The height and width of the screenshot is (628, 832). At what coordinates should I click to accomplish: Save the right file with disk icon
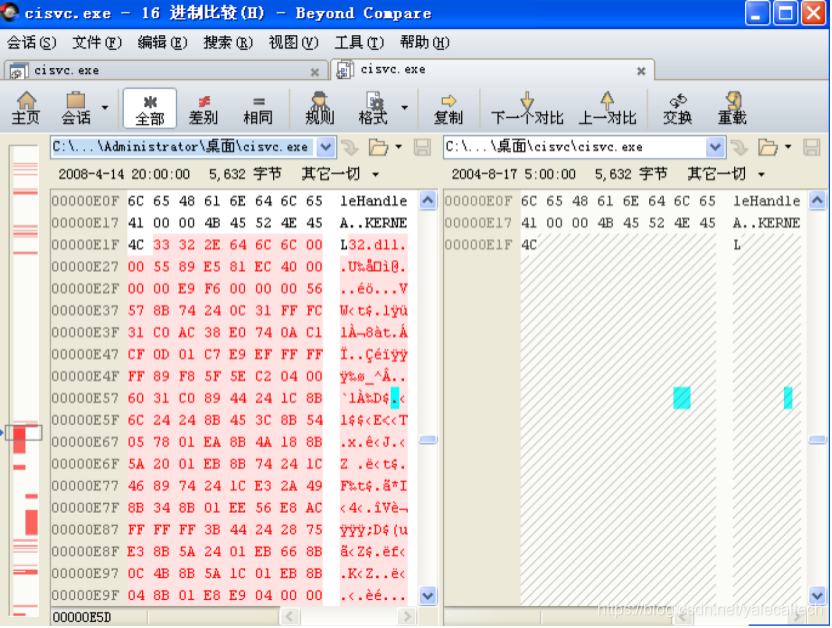pos(812,147)
